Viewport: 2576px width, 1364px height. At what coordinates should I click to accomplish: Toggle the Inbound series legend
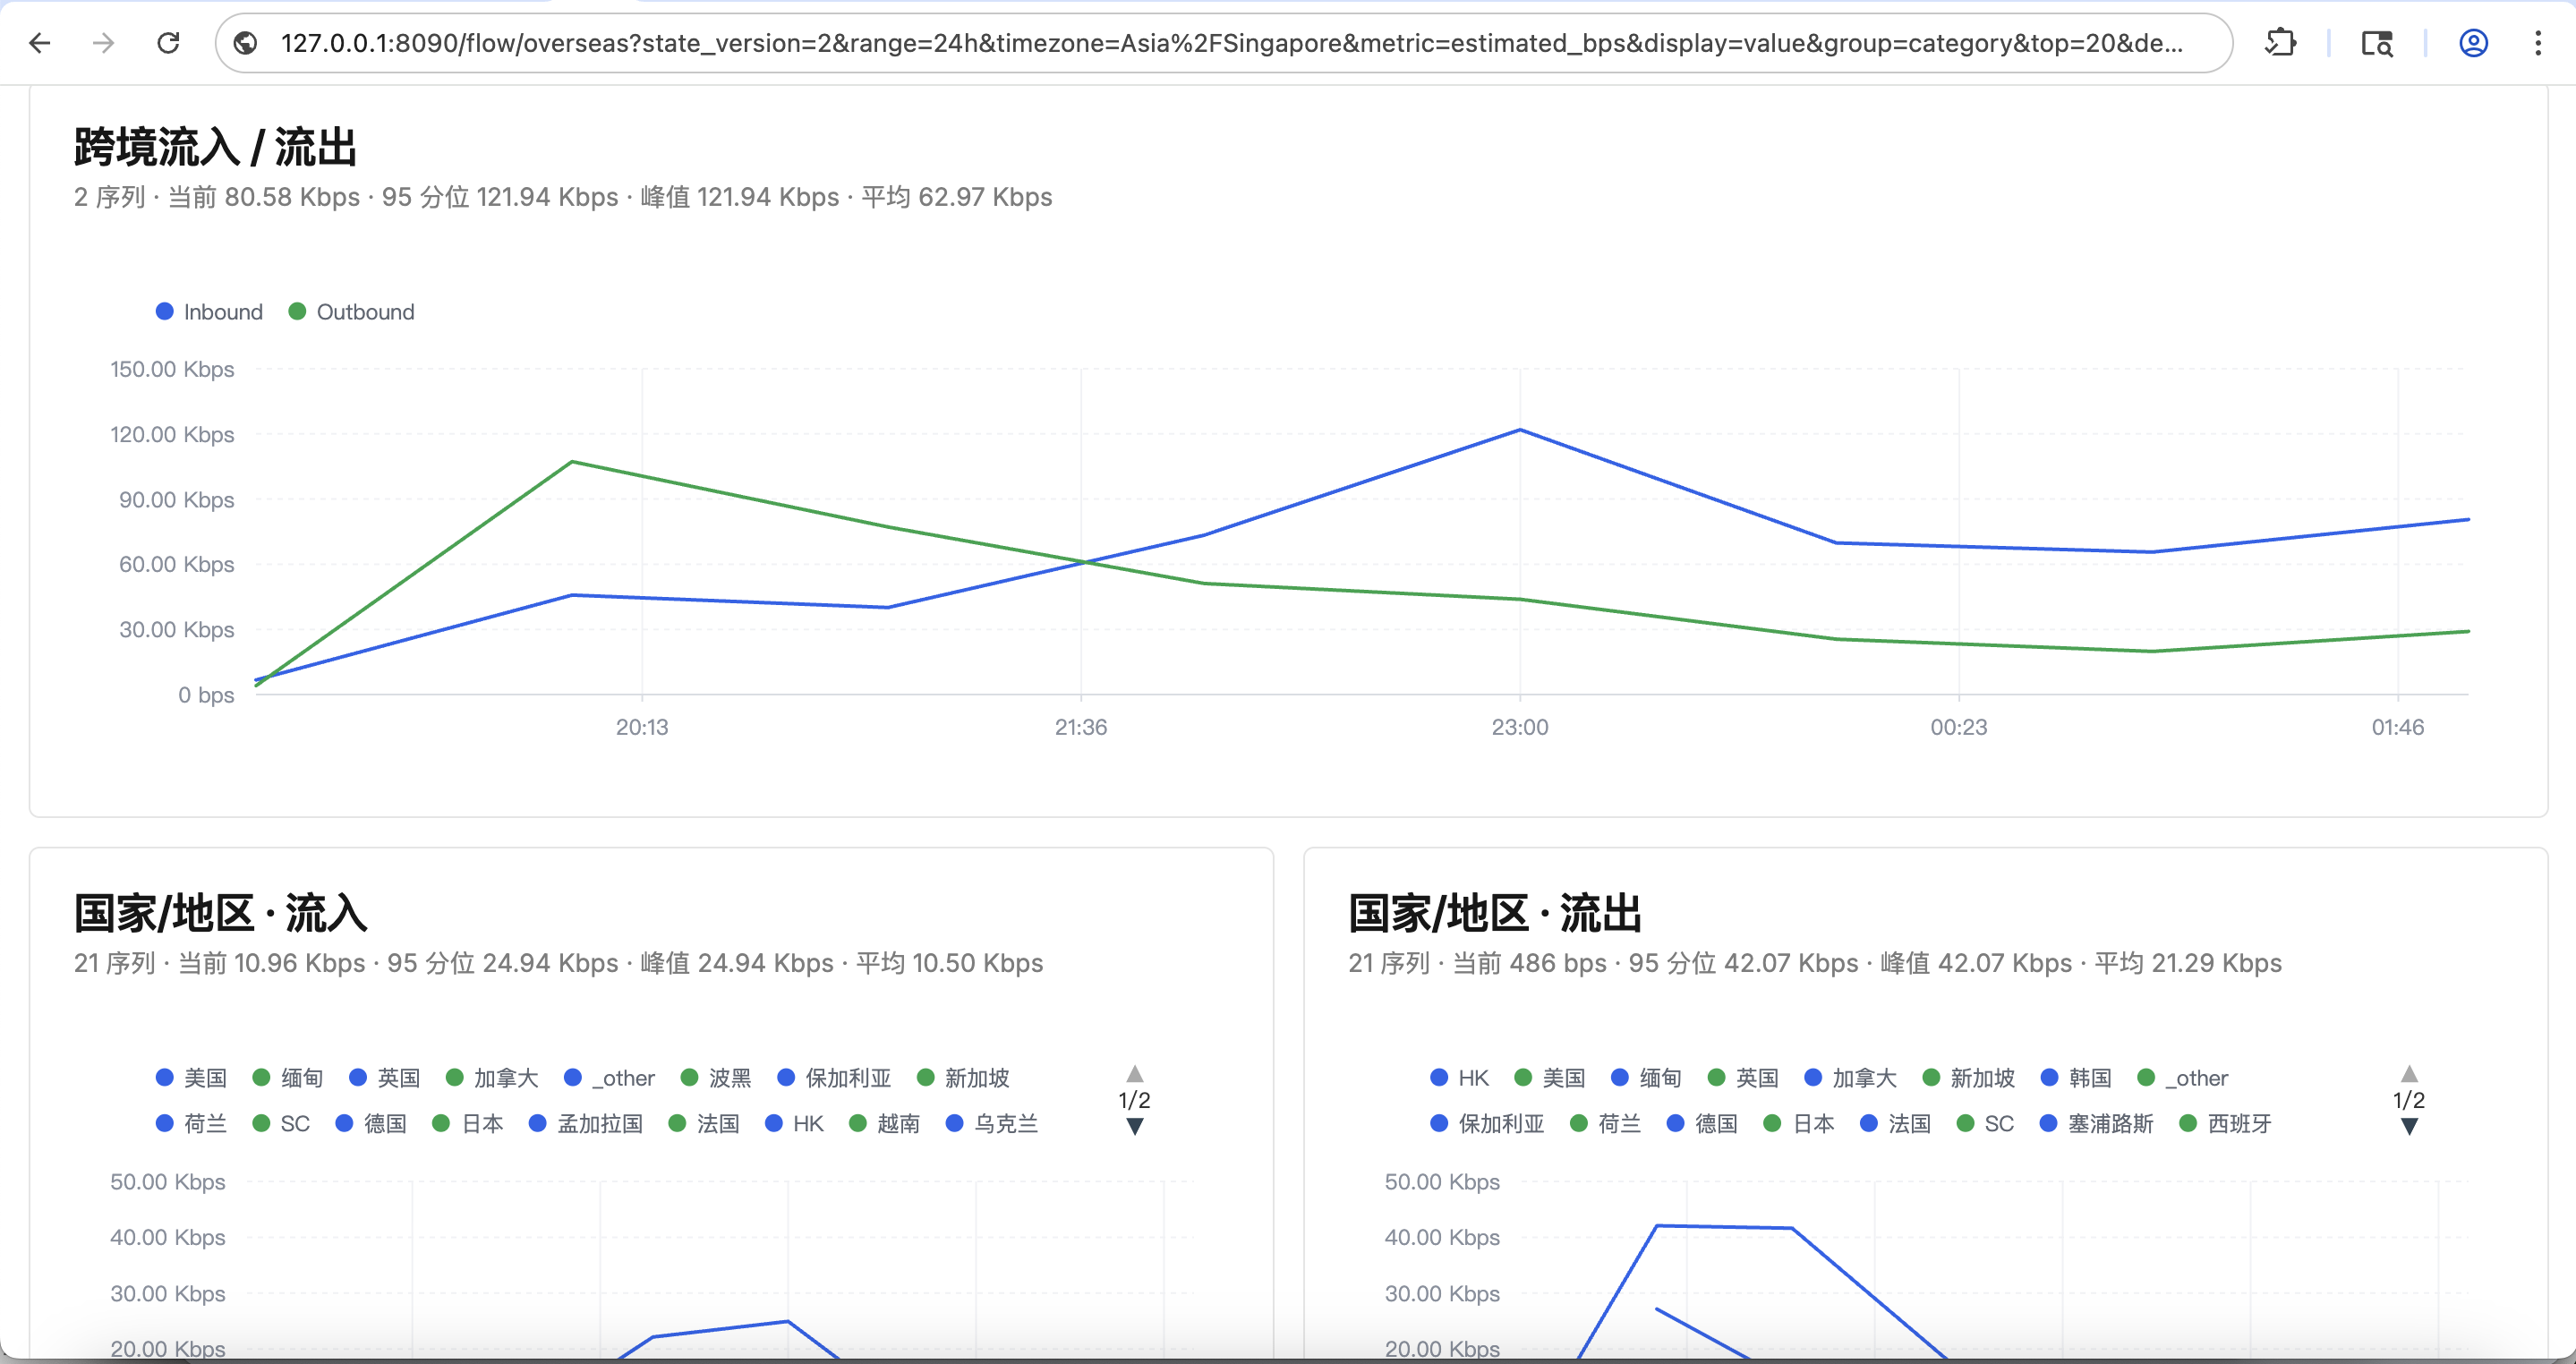210,312
